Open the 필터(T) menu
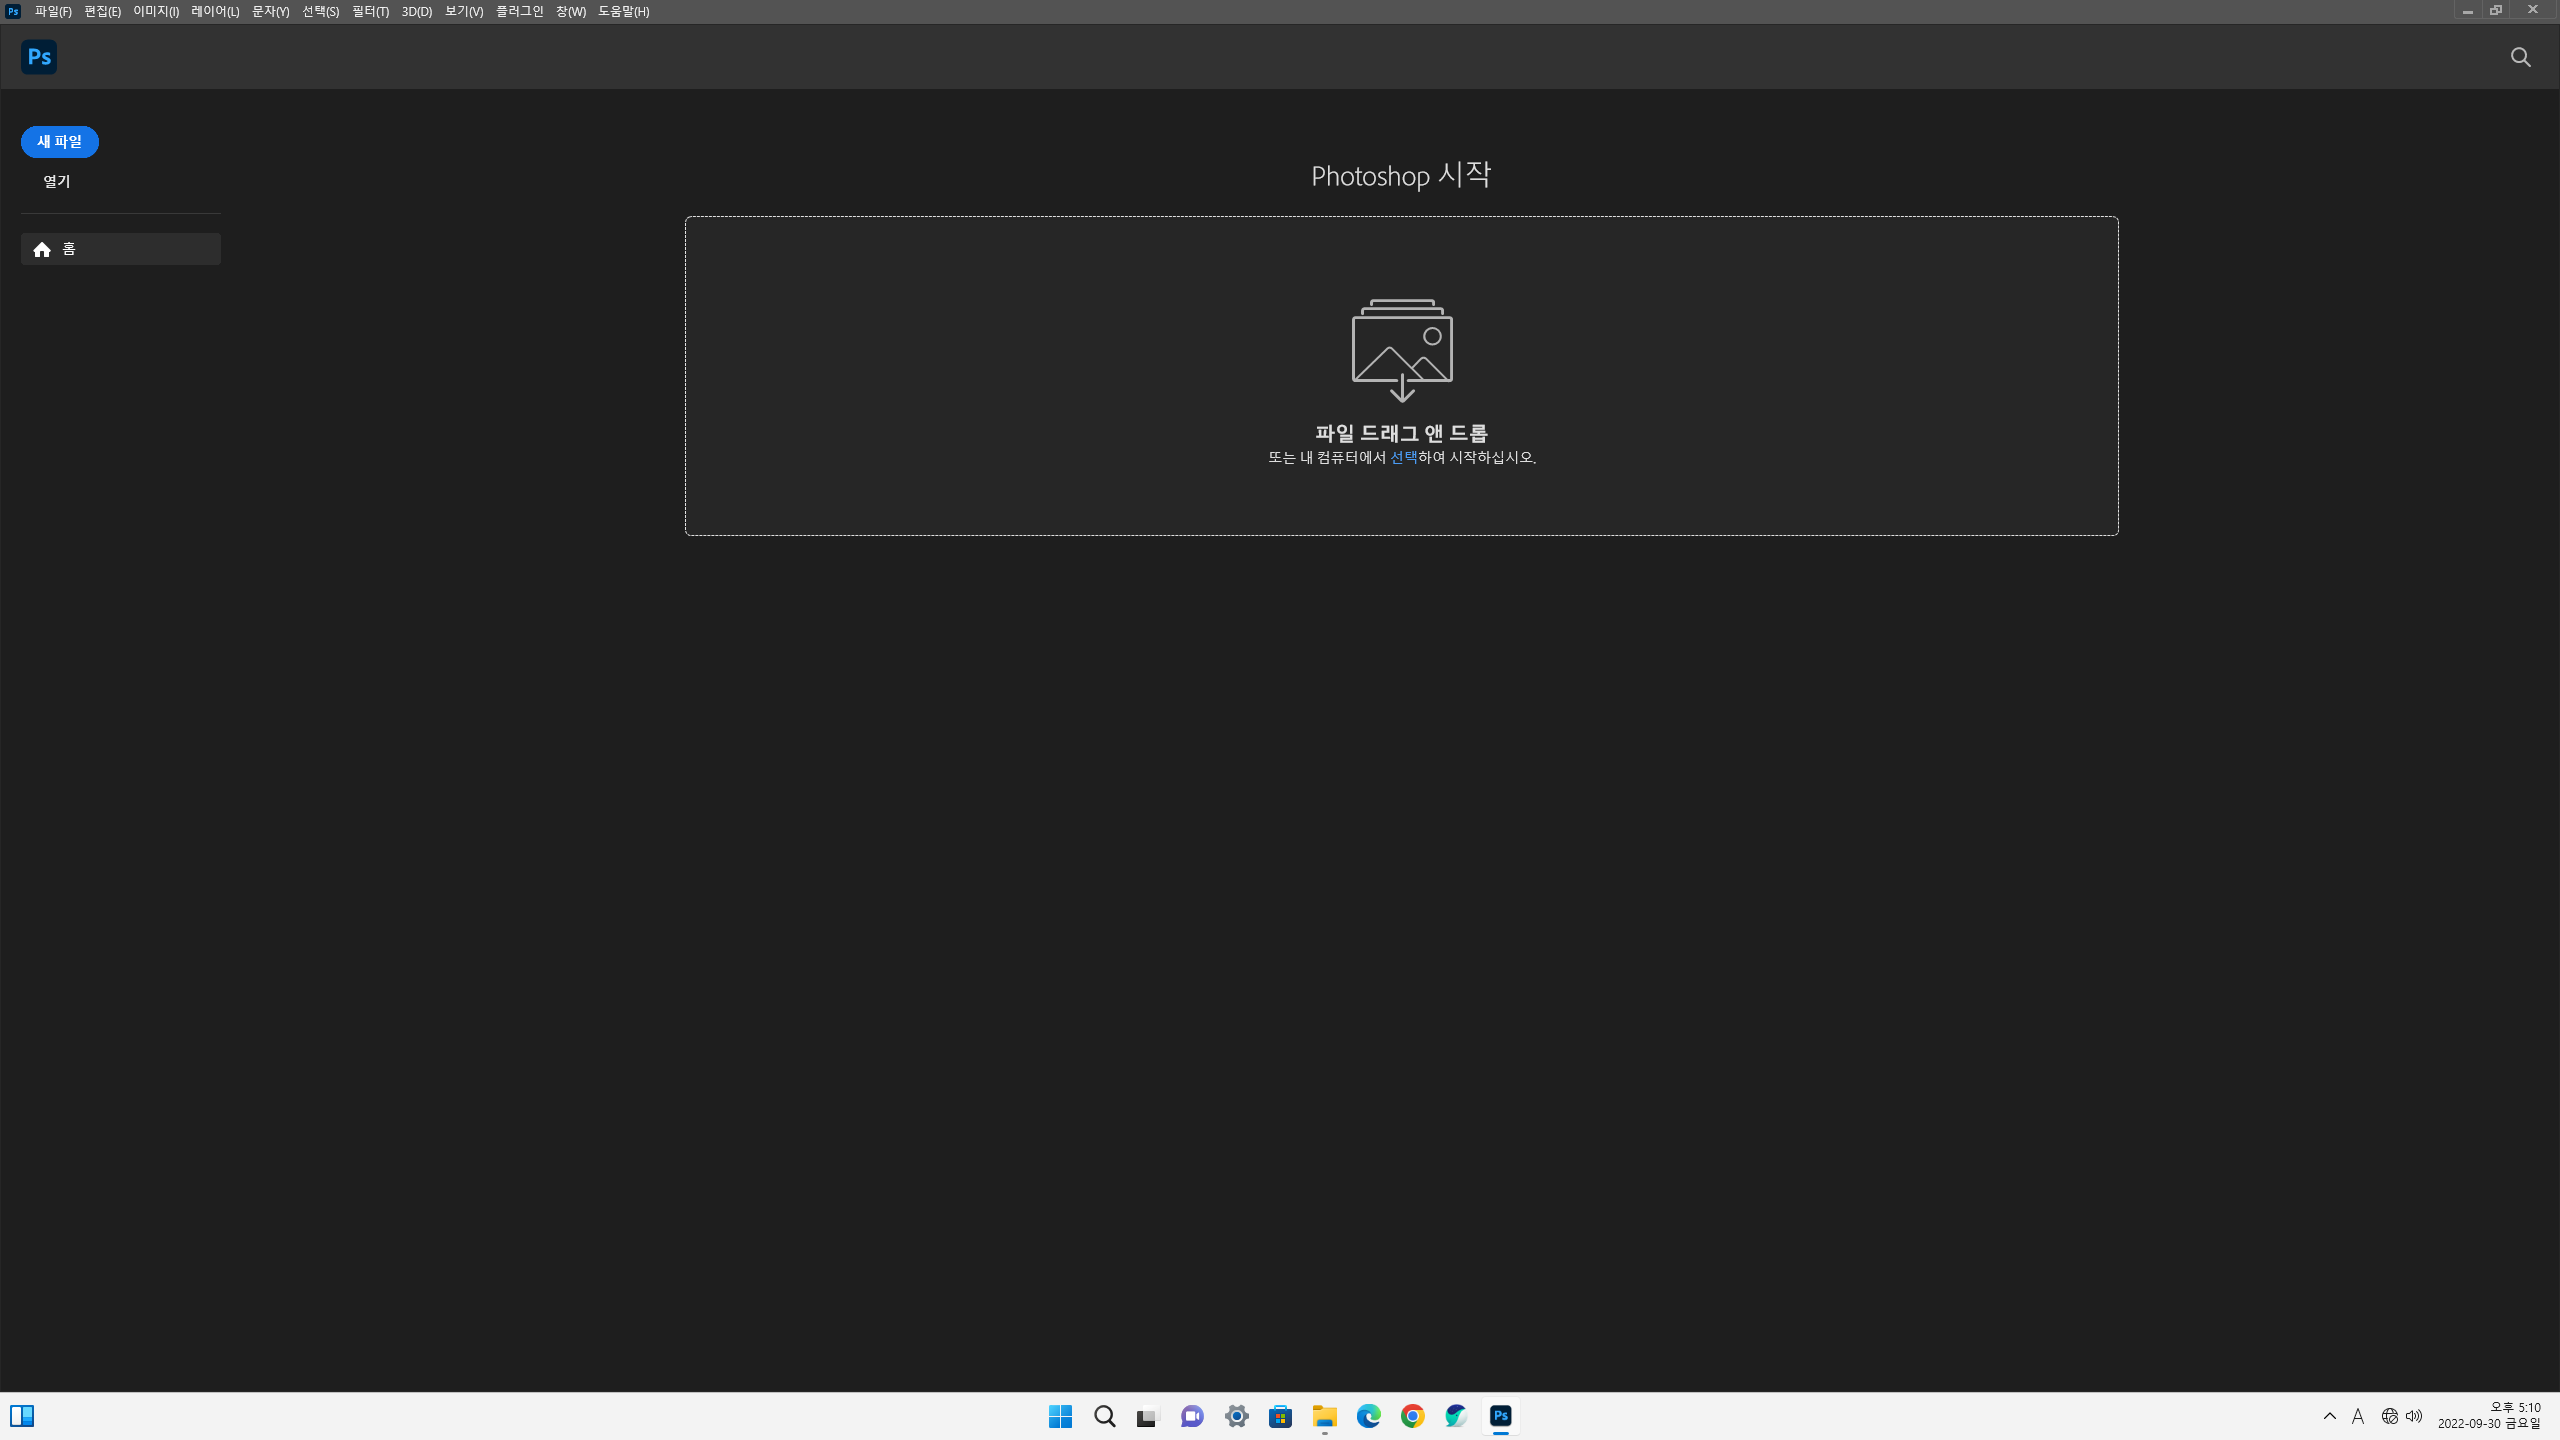 pos(370,11)
